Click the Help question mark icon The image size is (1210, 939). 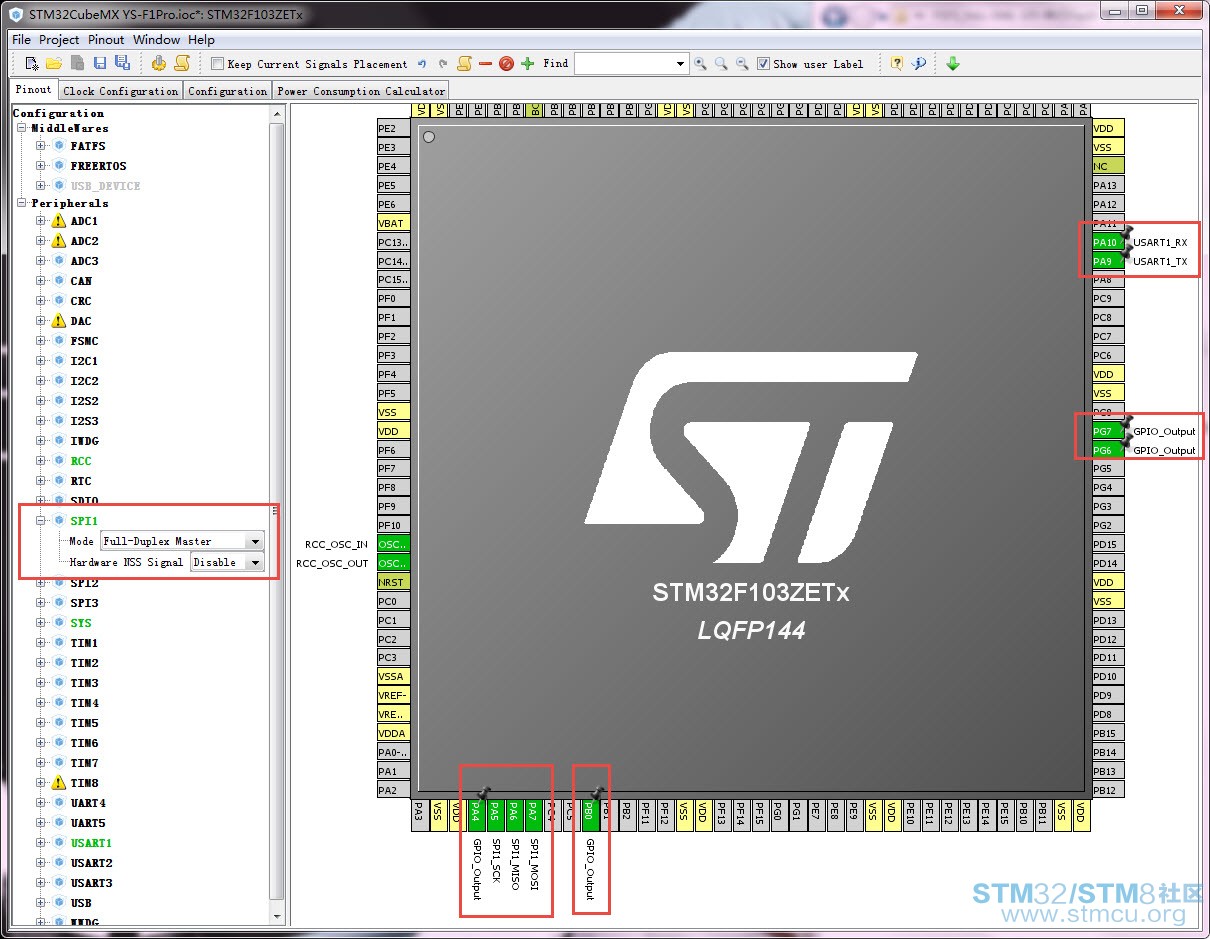[897, 63]
